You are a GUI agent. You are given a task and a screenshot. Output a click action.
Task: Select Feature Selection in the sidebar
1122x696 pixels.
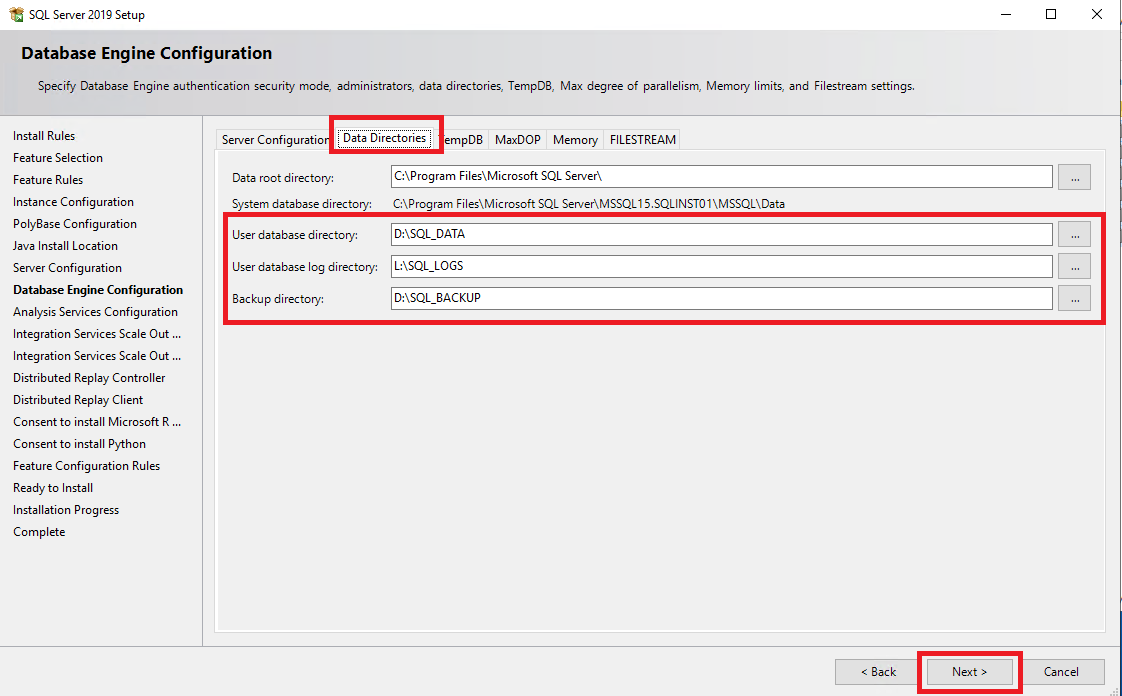[x=58, y=158]
